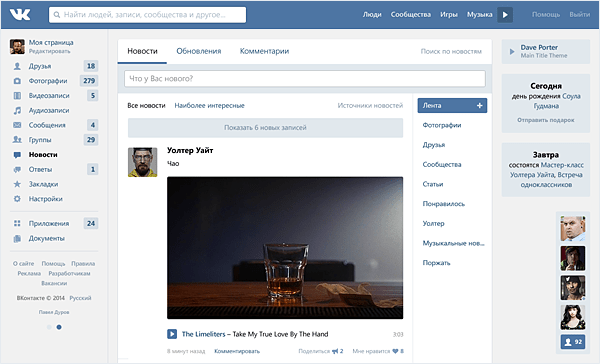Select the second page indicator dot
The image size is (600, 364).
pyautogui.click(x=59, y=327)
